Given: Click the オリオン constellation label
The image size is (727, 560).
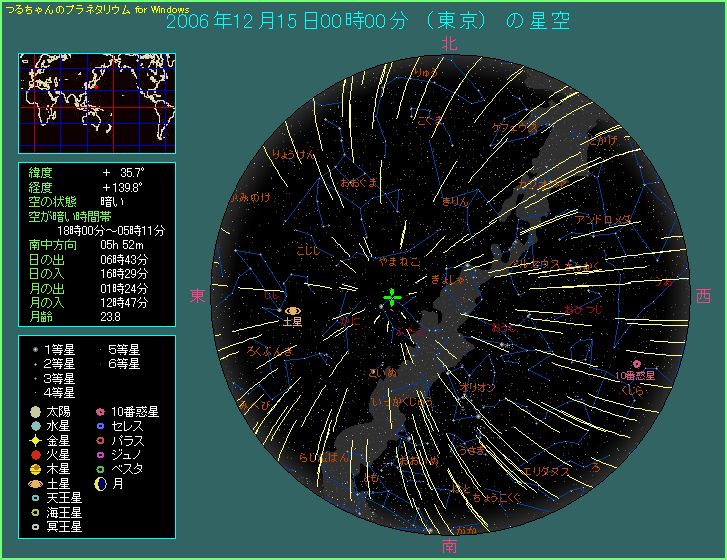Looking at the screenshot, I should 478,387.
